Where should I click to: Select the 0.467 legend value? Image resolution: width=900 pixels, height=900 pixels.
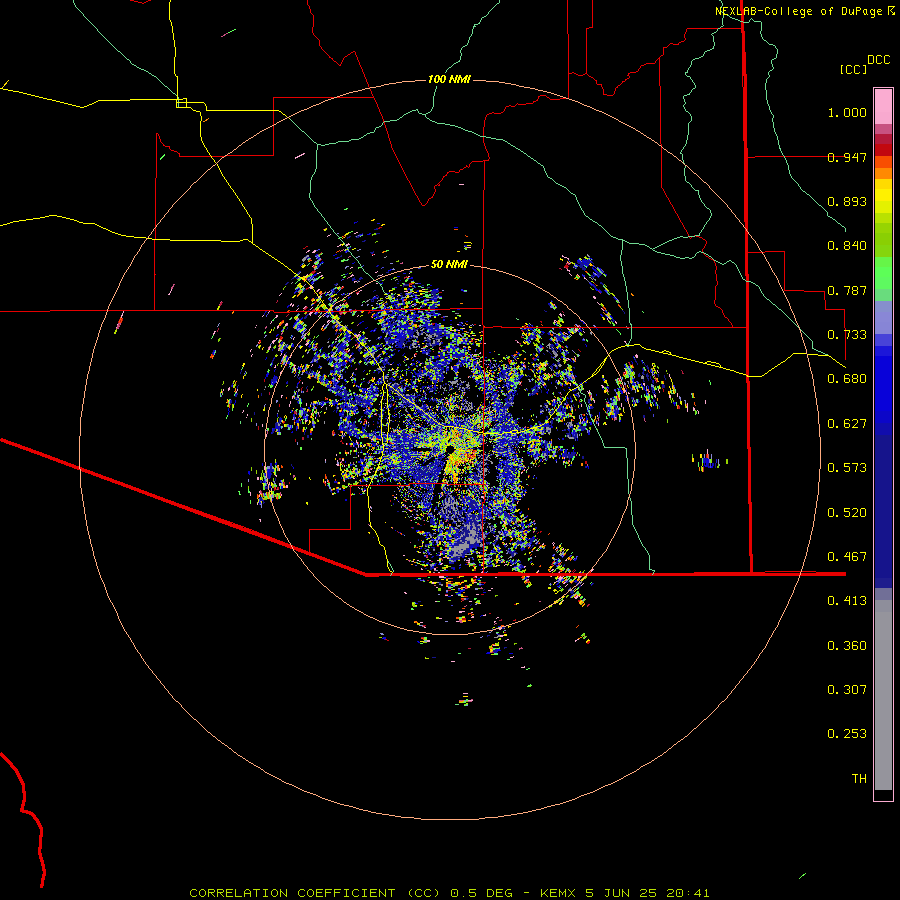[x=847, y=557]
